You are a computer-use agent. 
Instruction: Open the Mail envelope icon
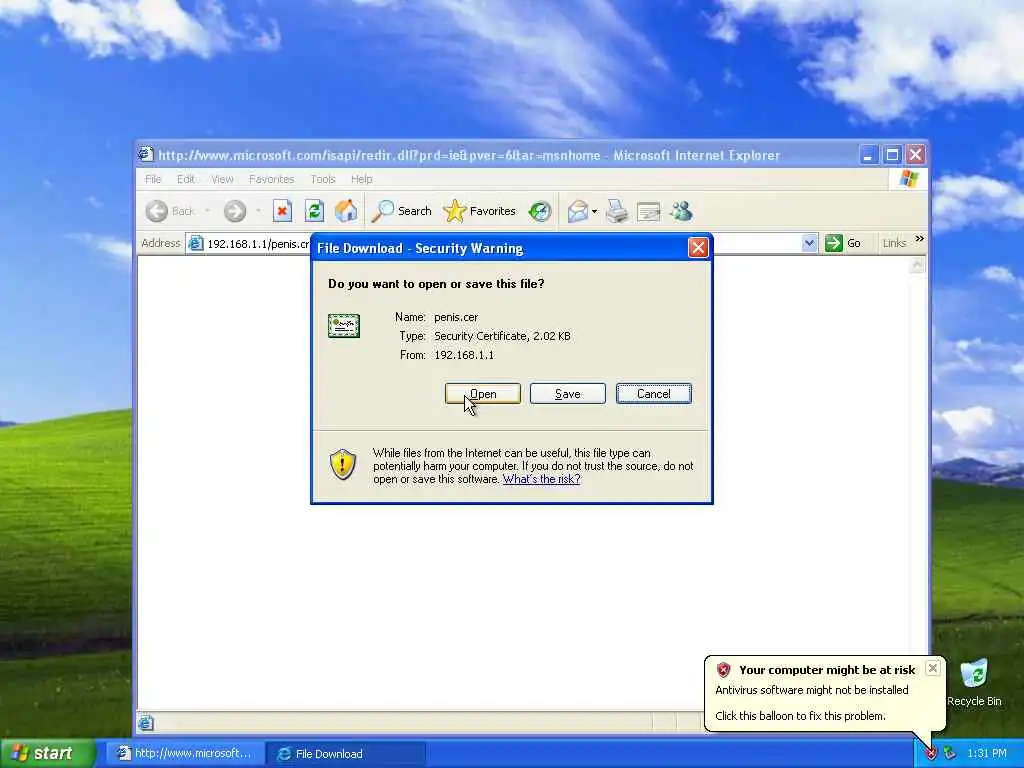coord(577,211)
